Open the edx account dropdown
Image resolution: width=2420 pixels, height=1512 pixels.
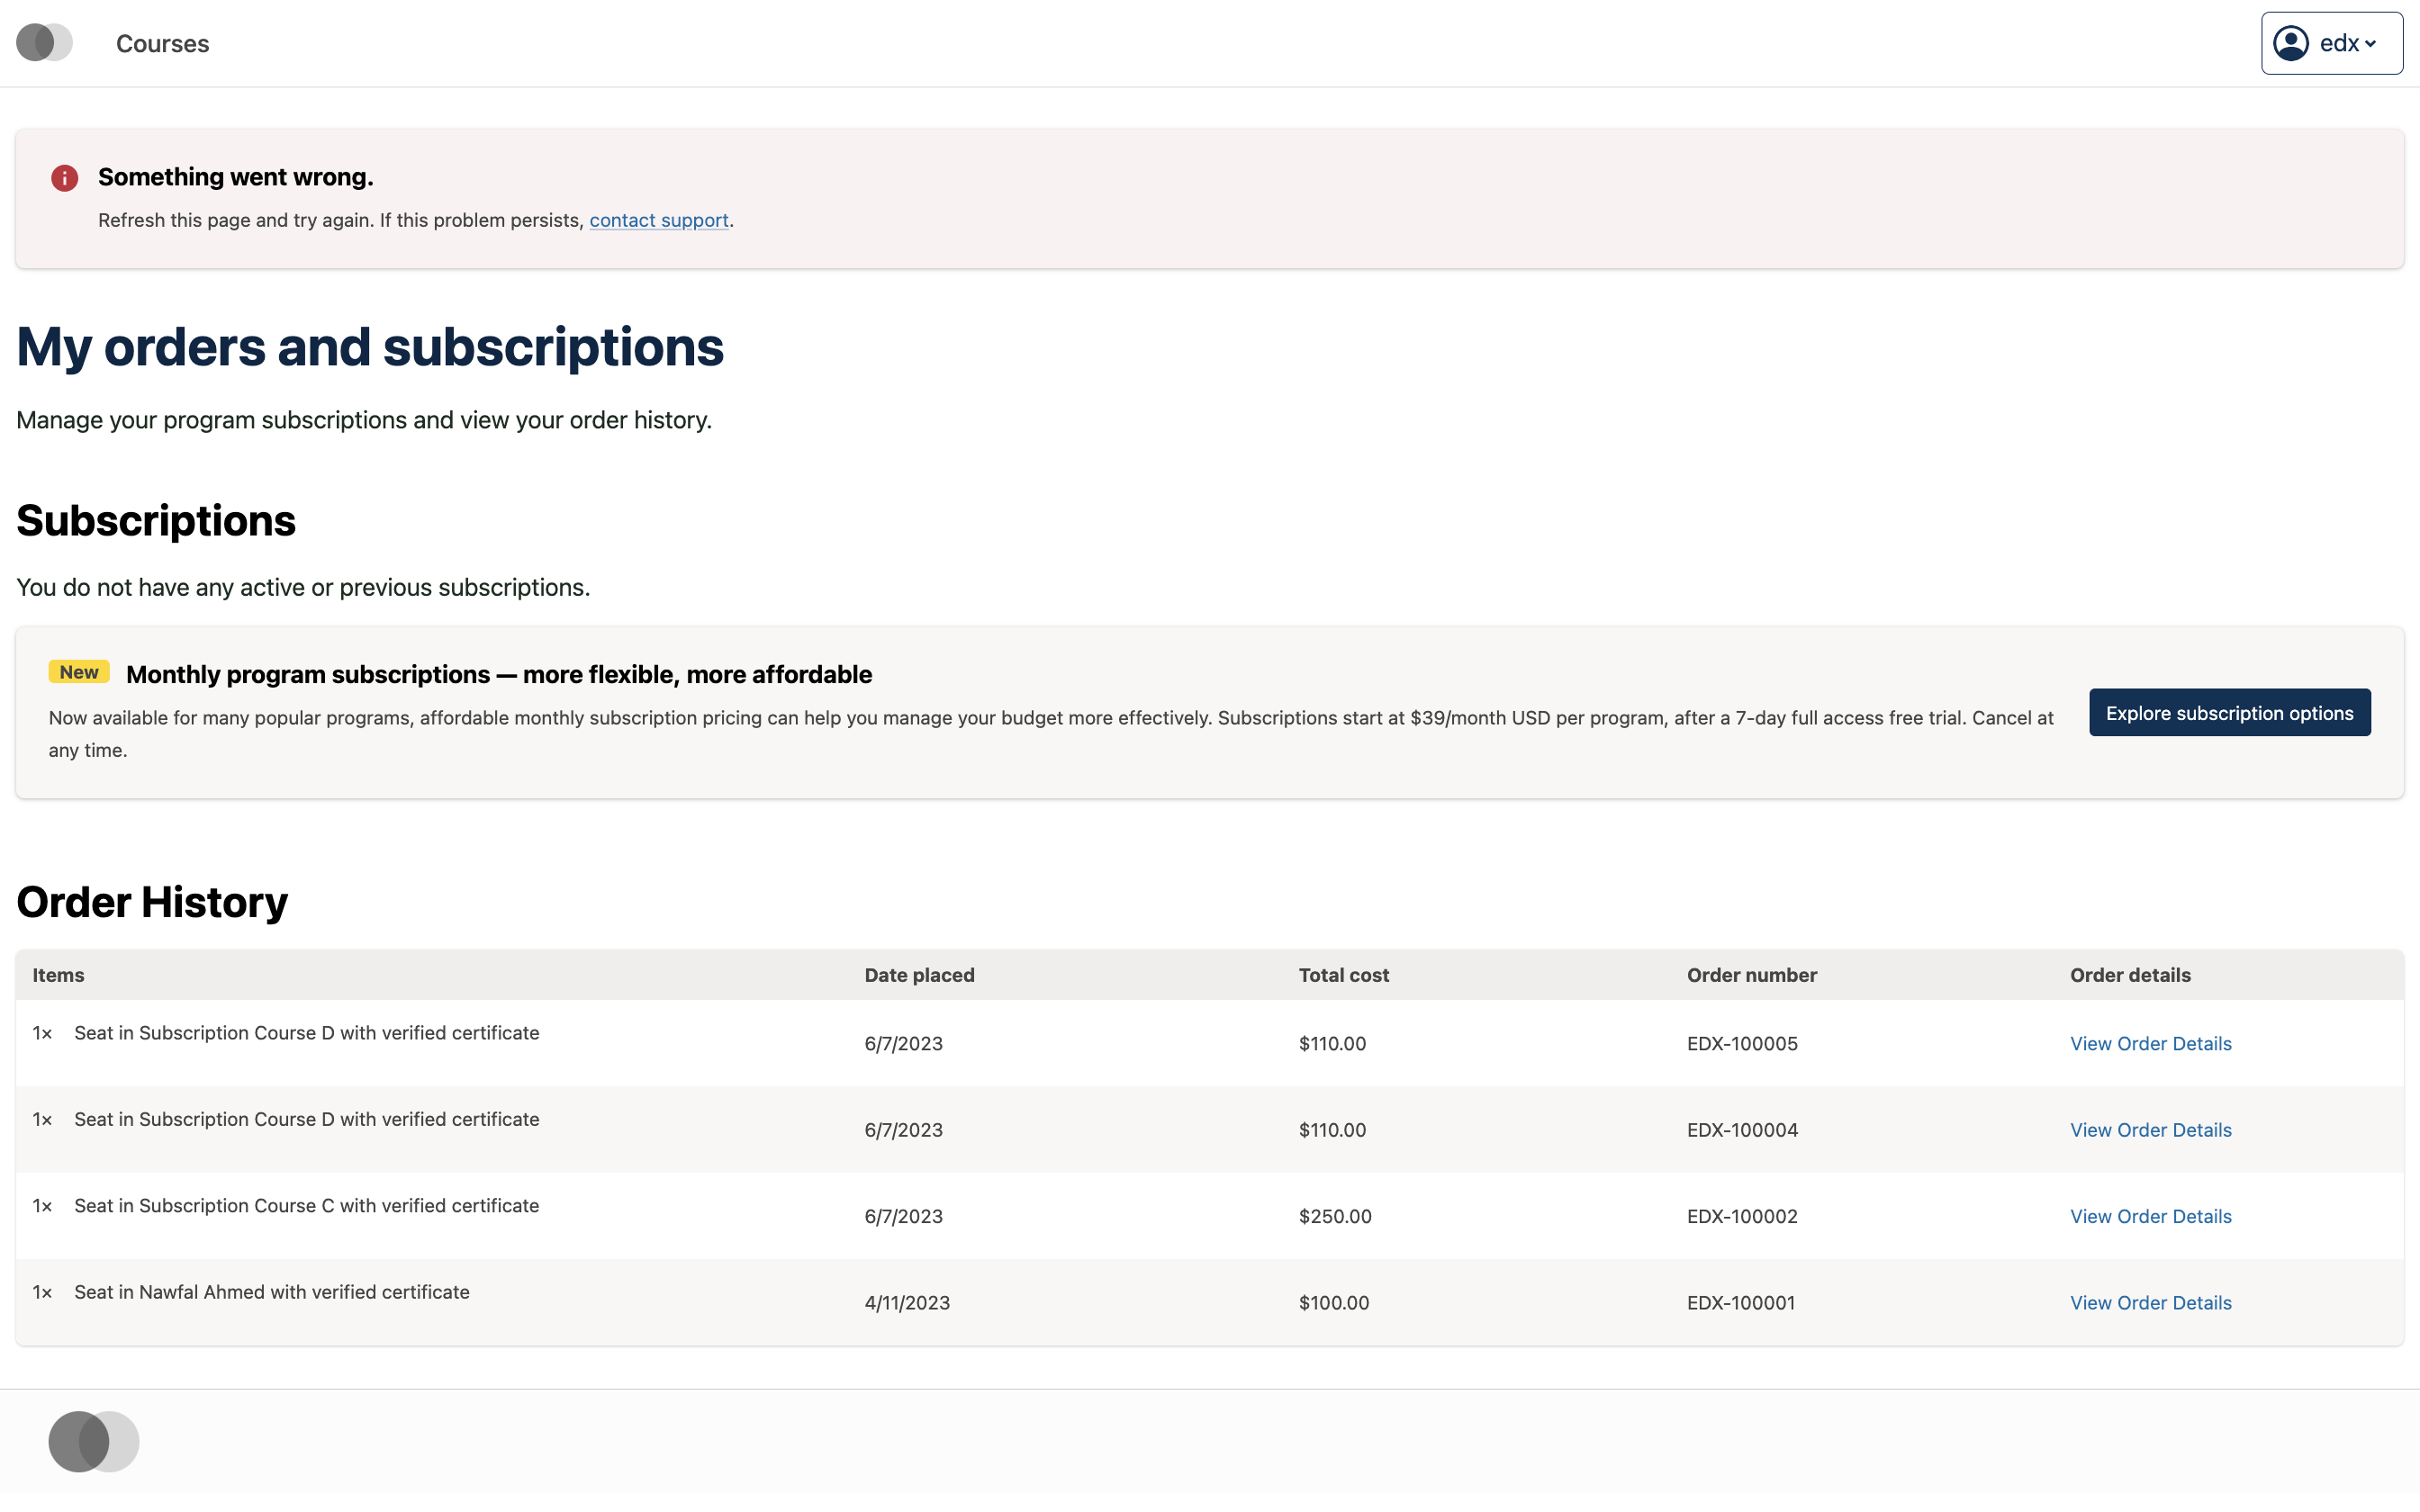pos(2332,43)
